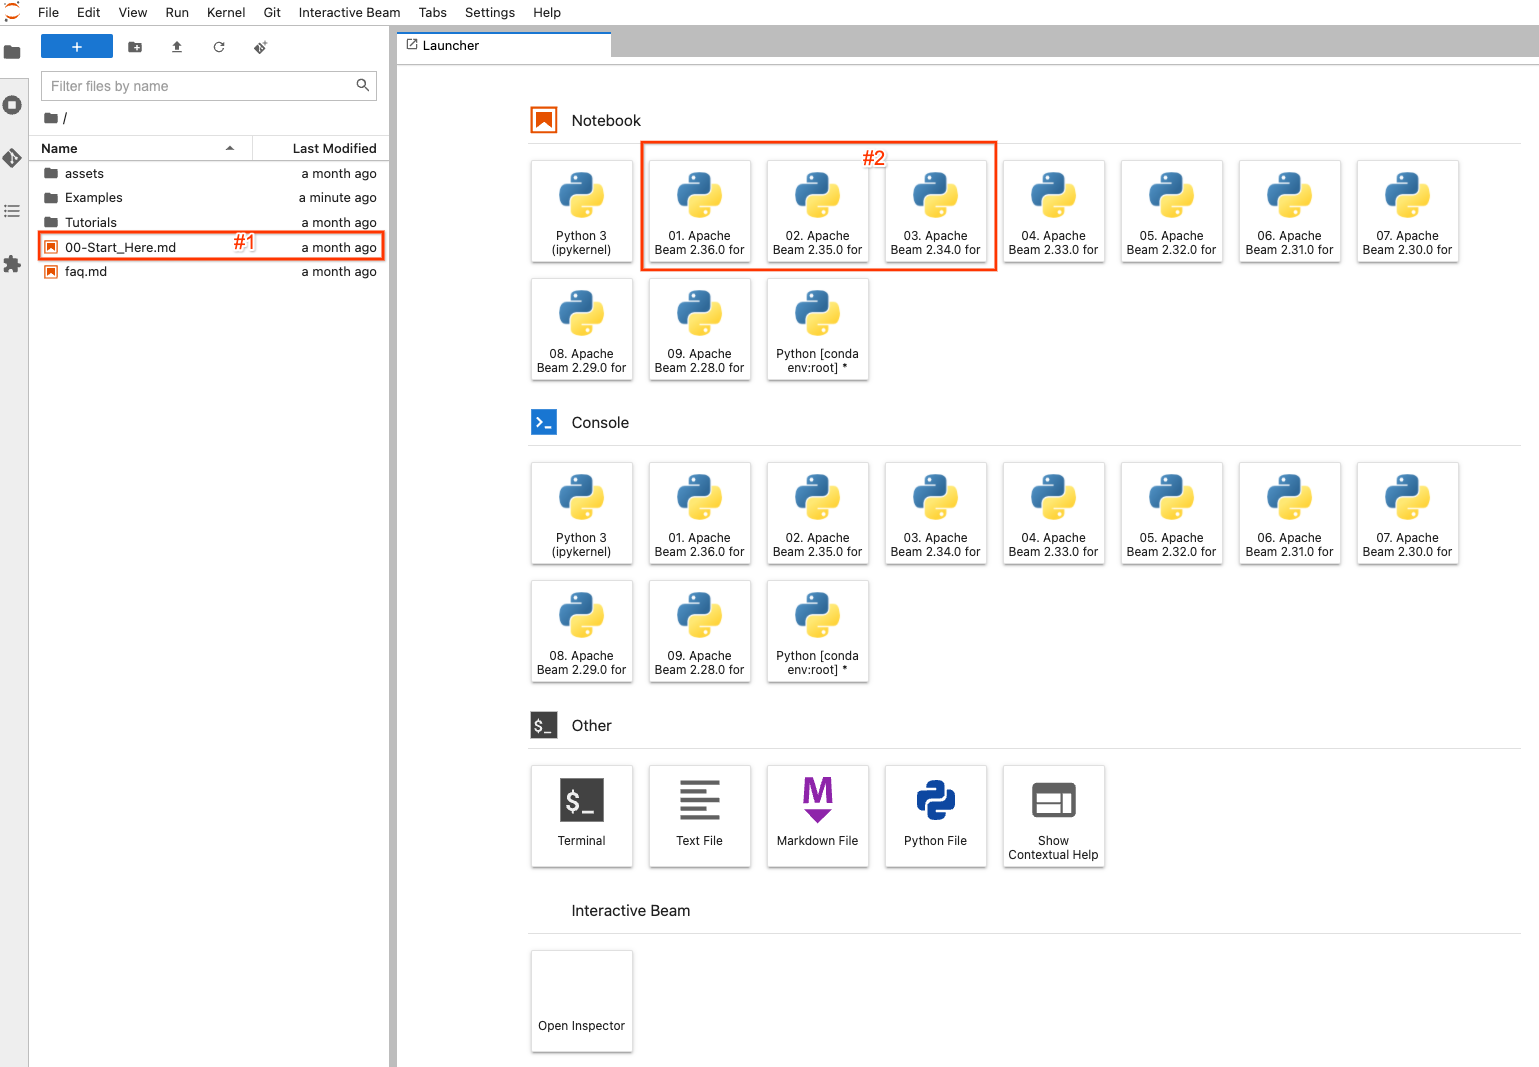Image resolution: width=1539 pixels, height=1067 pixels.
Task: Open the Examples folder
Action: click(93, 198)
